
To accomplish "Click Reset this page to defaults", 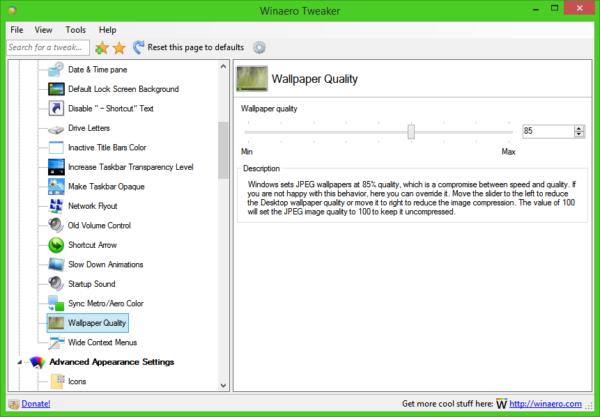I will [189, 47].
